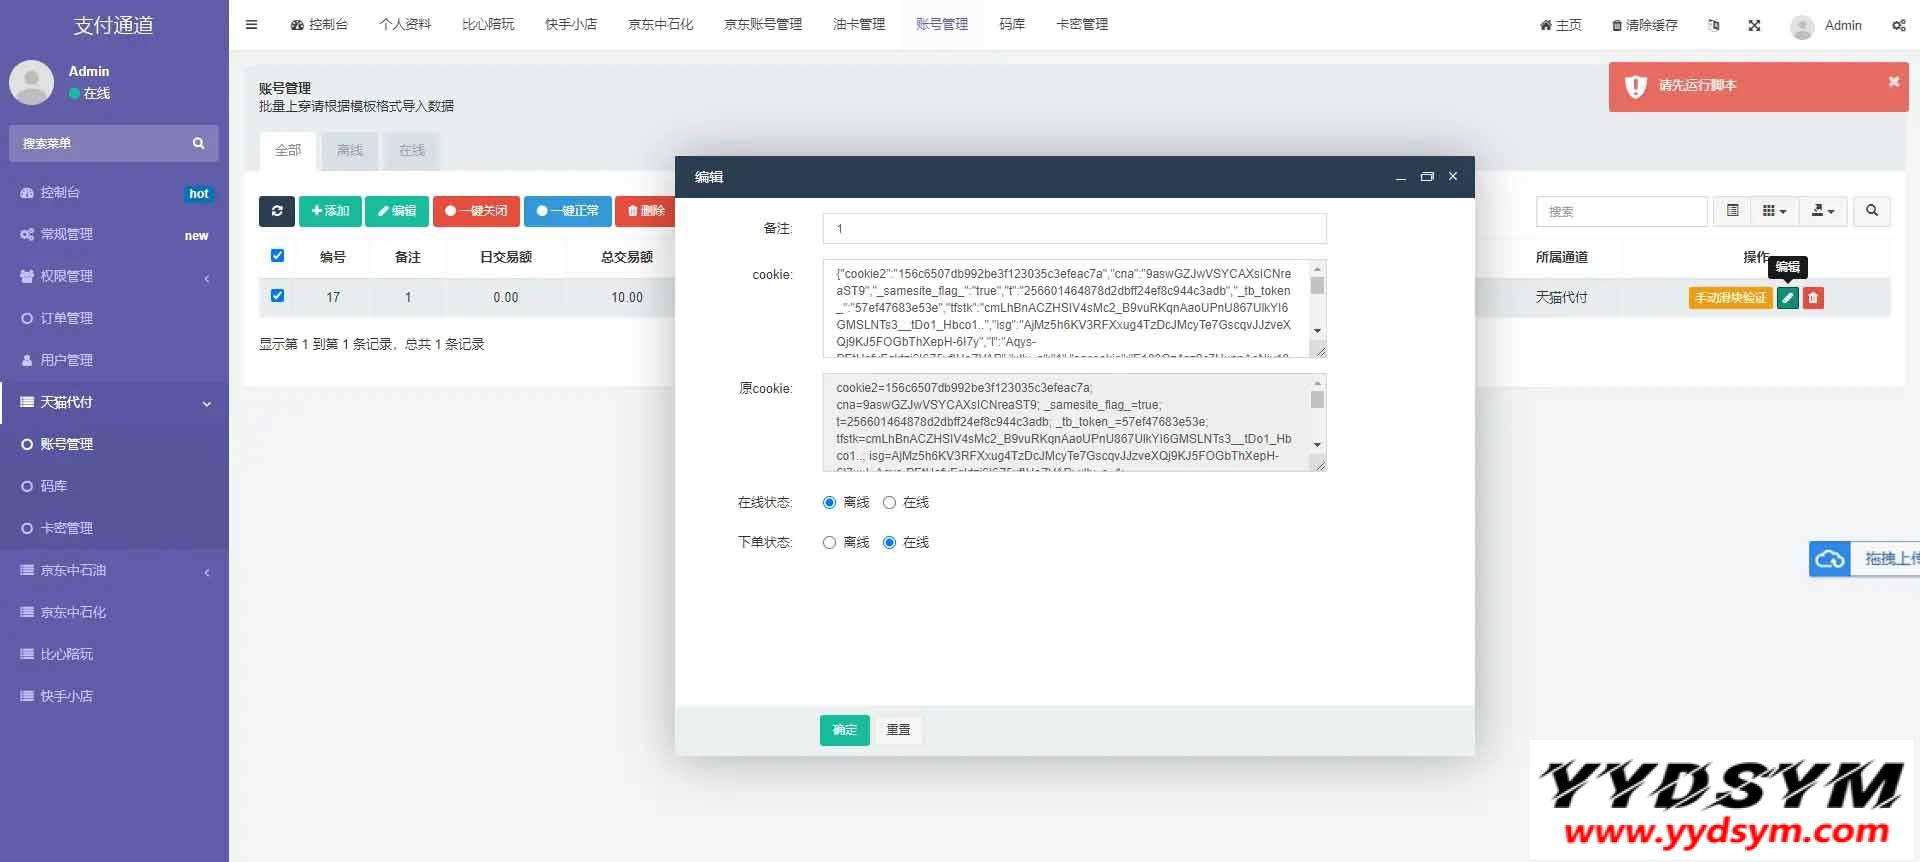
Task: Click the red delete icon in row 17
Action: 1813,298
